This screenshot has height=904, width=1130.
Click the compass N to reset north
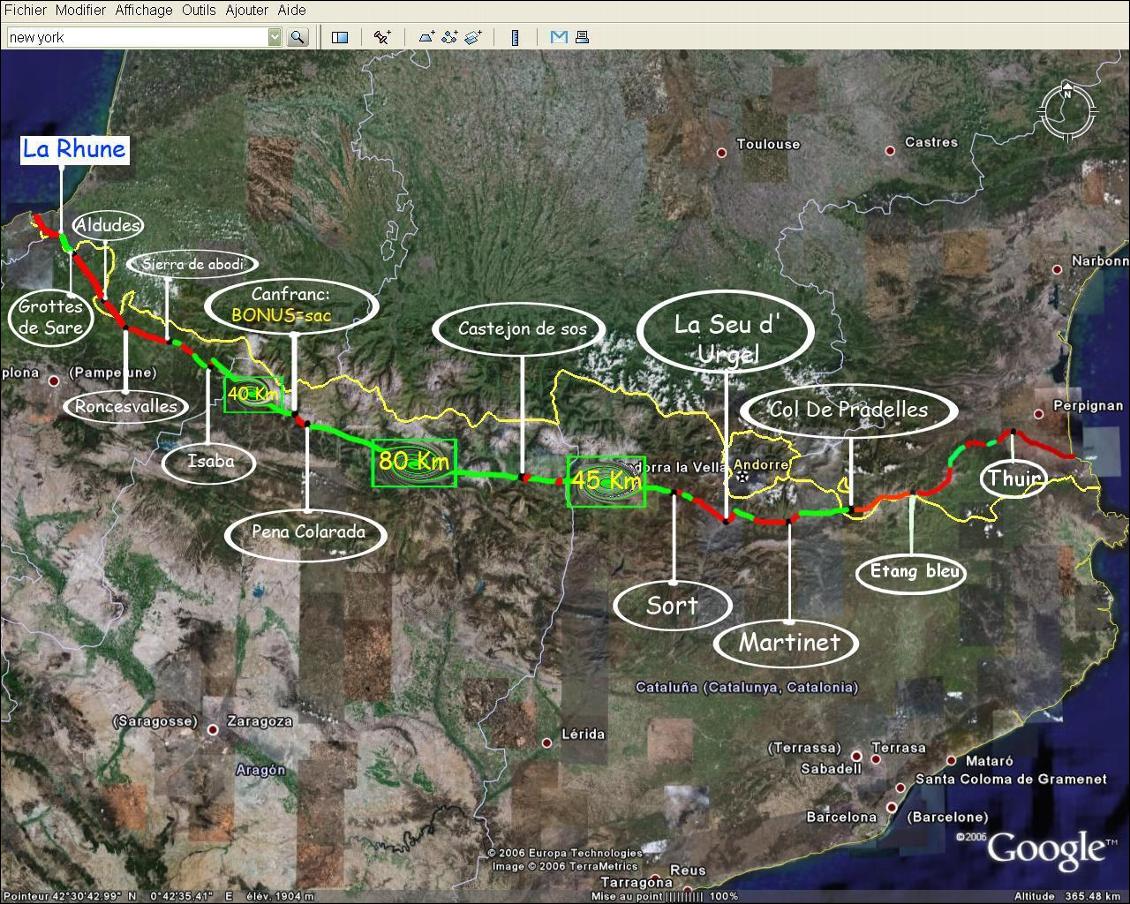[x=1067, y=92]
